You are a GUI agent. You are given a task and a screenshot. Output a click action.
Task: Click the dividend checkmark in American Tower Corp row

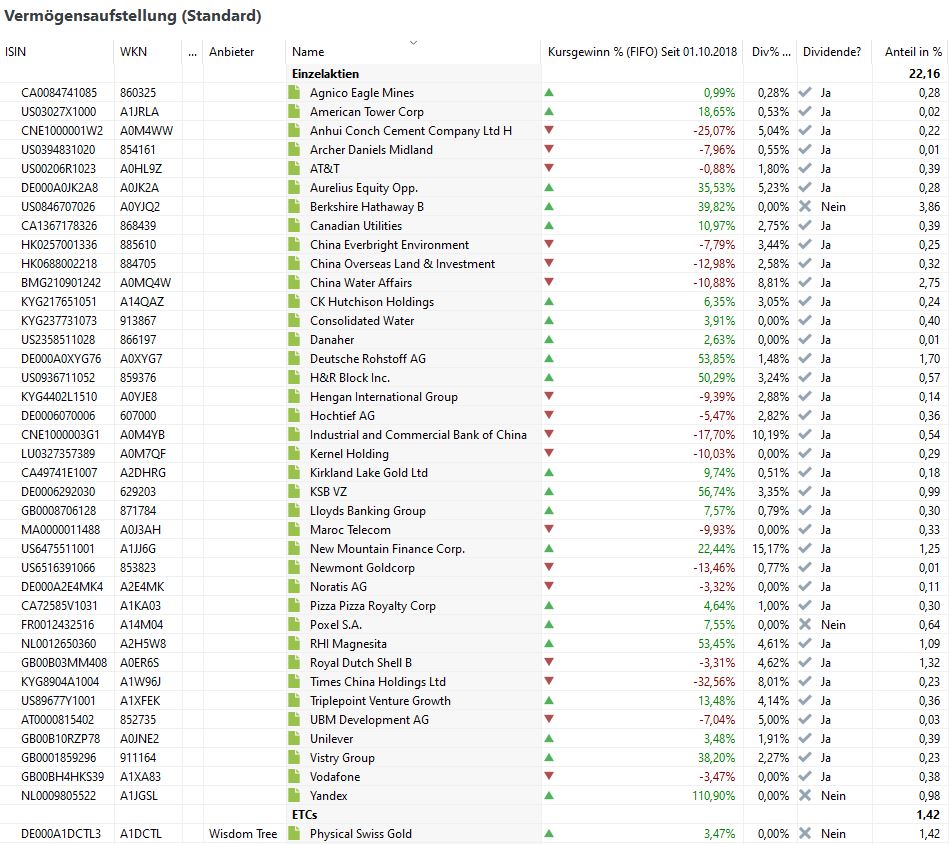(x=805, y=112)
